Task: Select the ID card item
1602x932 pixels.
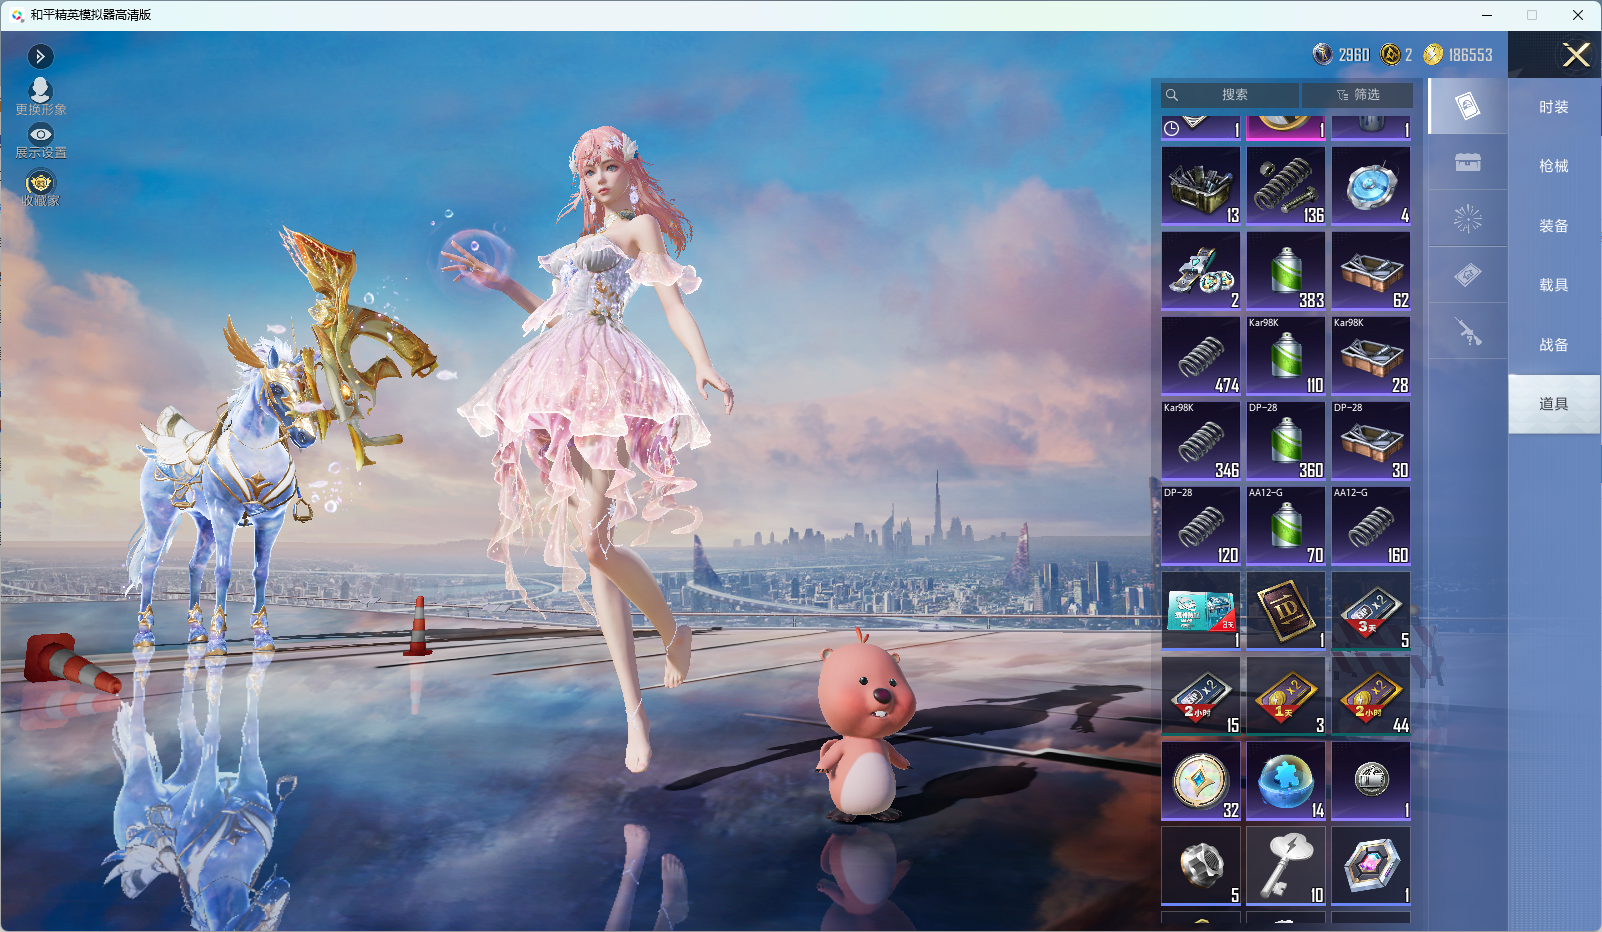Action: point(1286,611)
